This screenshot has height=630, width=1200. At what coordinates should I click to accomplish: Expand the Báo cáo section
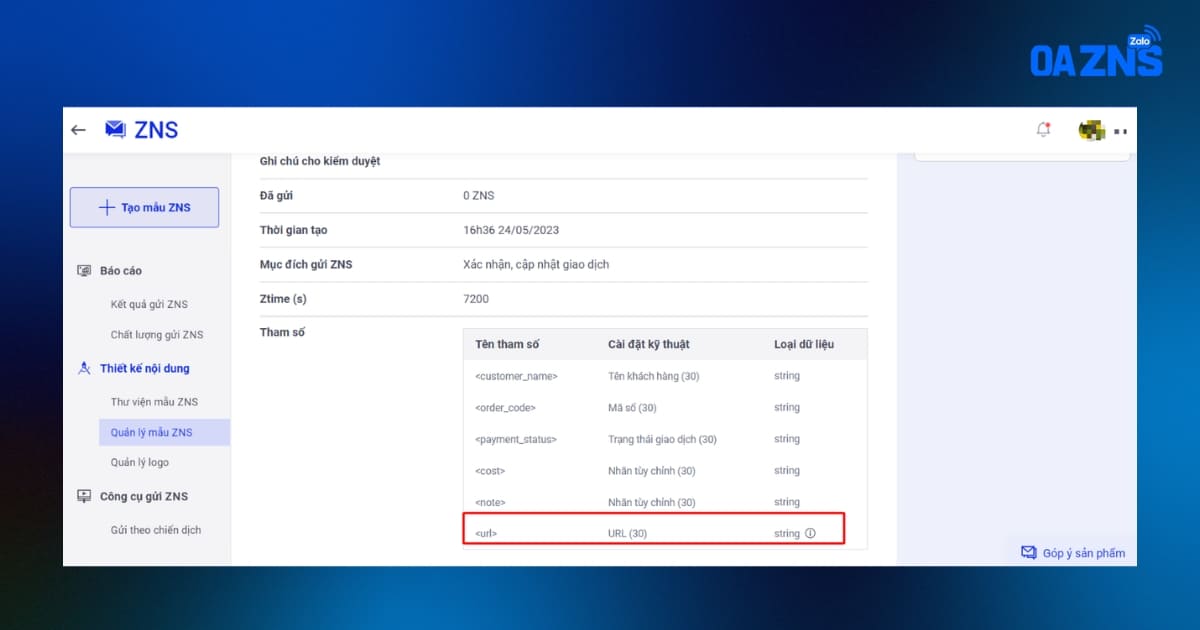[121, 271]
